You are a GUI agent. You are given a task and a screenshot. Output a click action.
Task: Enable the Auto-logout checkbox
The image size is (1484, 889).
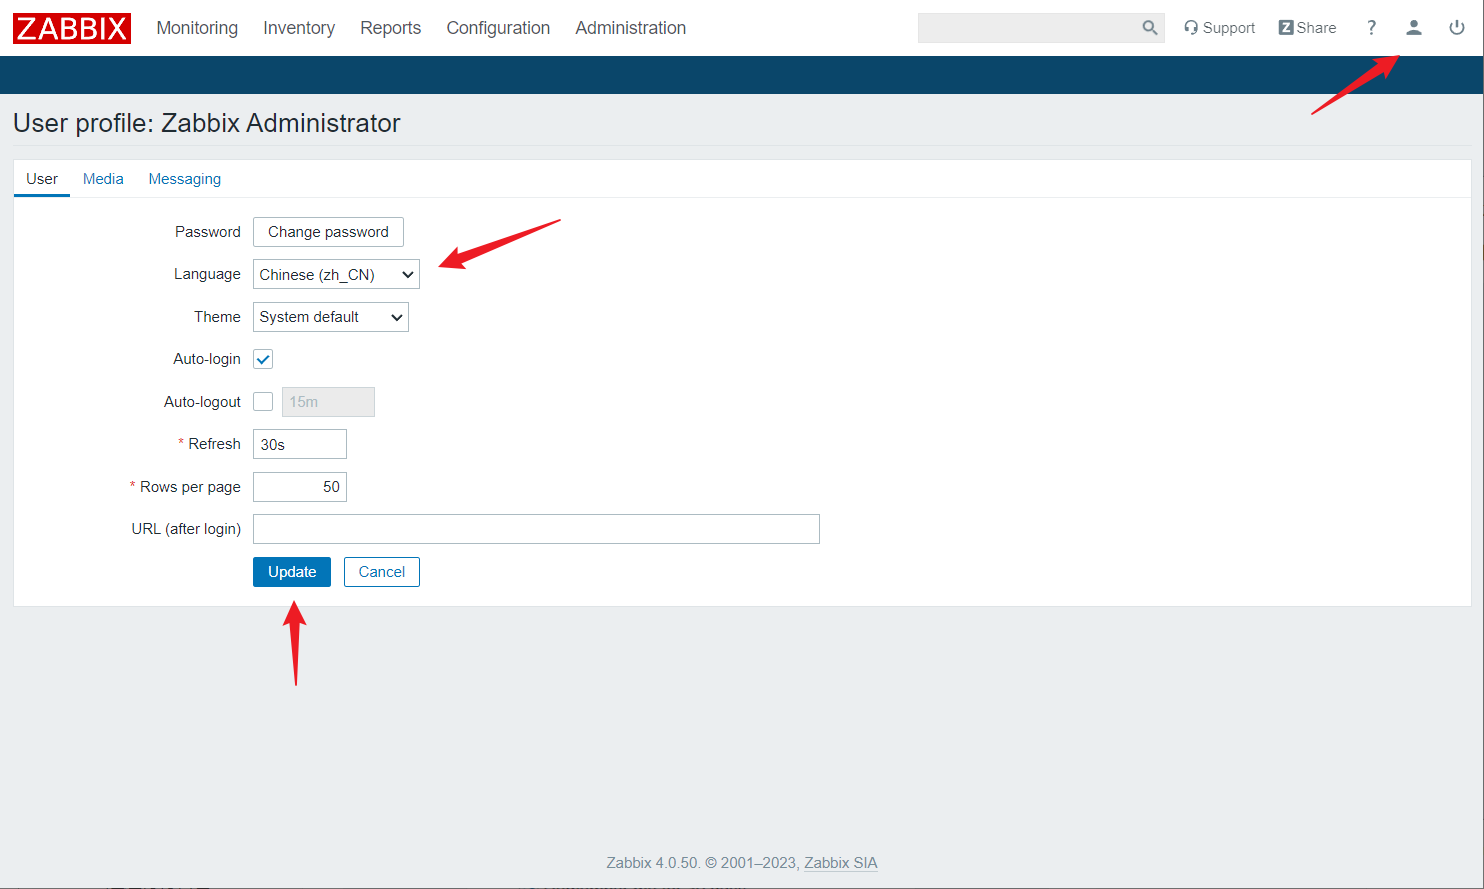point(263,402)
